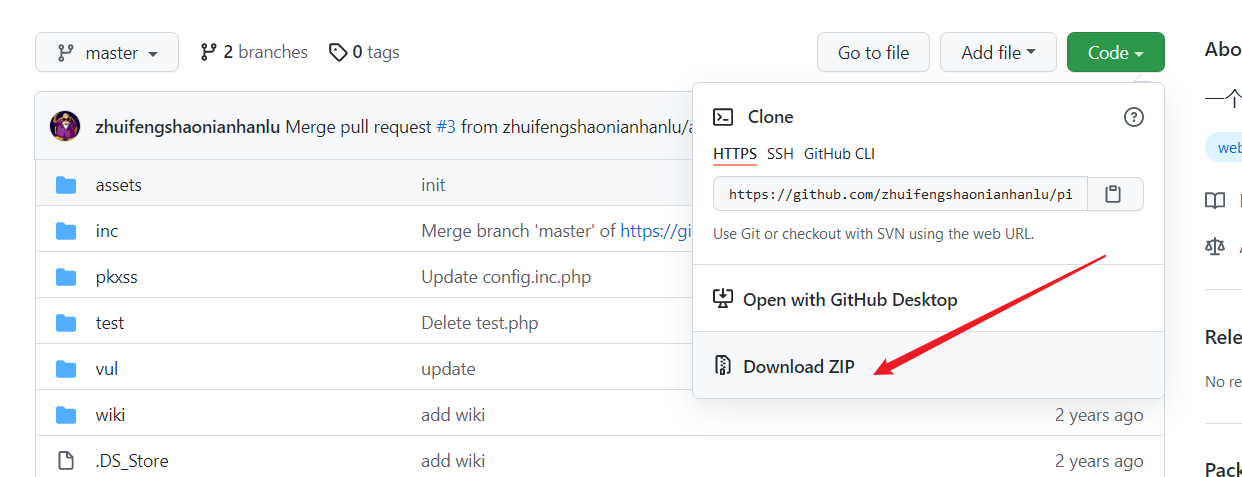Select the SSH clone tab
This screenshot has width=1242, height=477.
[x=780, y=154]
